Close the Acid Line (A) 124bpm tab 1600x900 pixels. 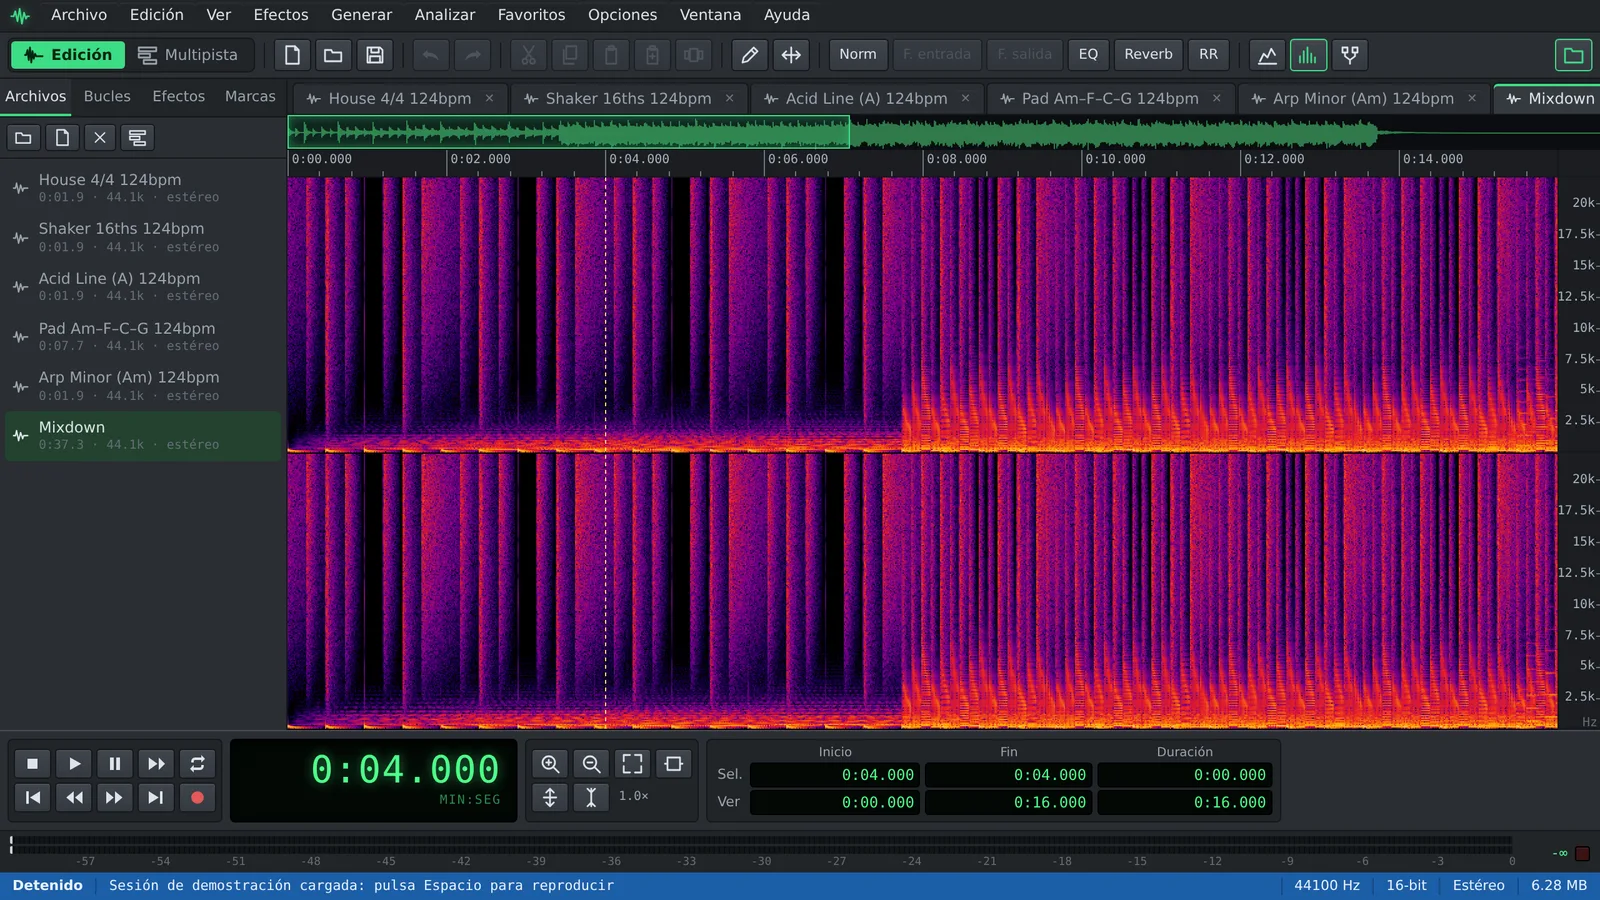pyautogui.click(x=965, y=98)
